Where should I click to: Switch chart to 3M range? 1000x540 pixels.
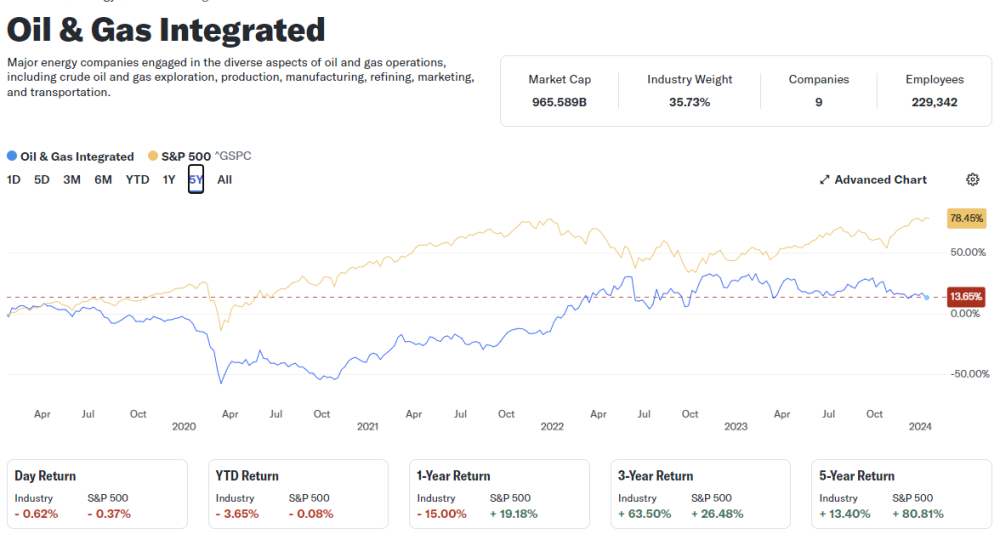coord(72,180)
